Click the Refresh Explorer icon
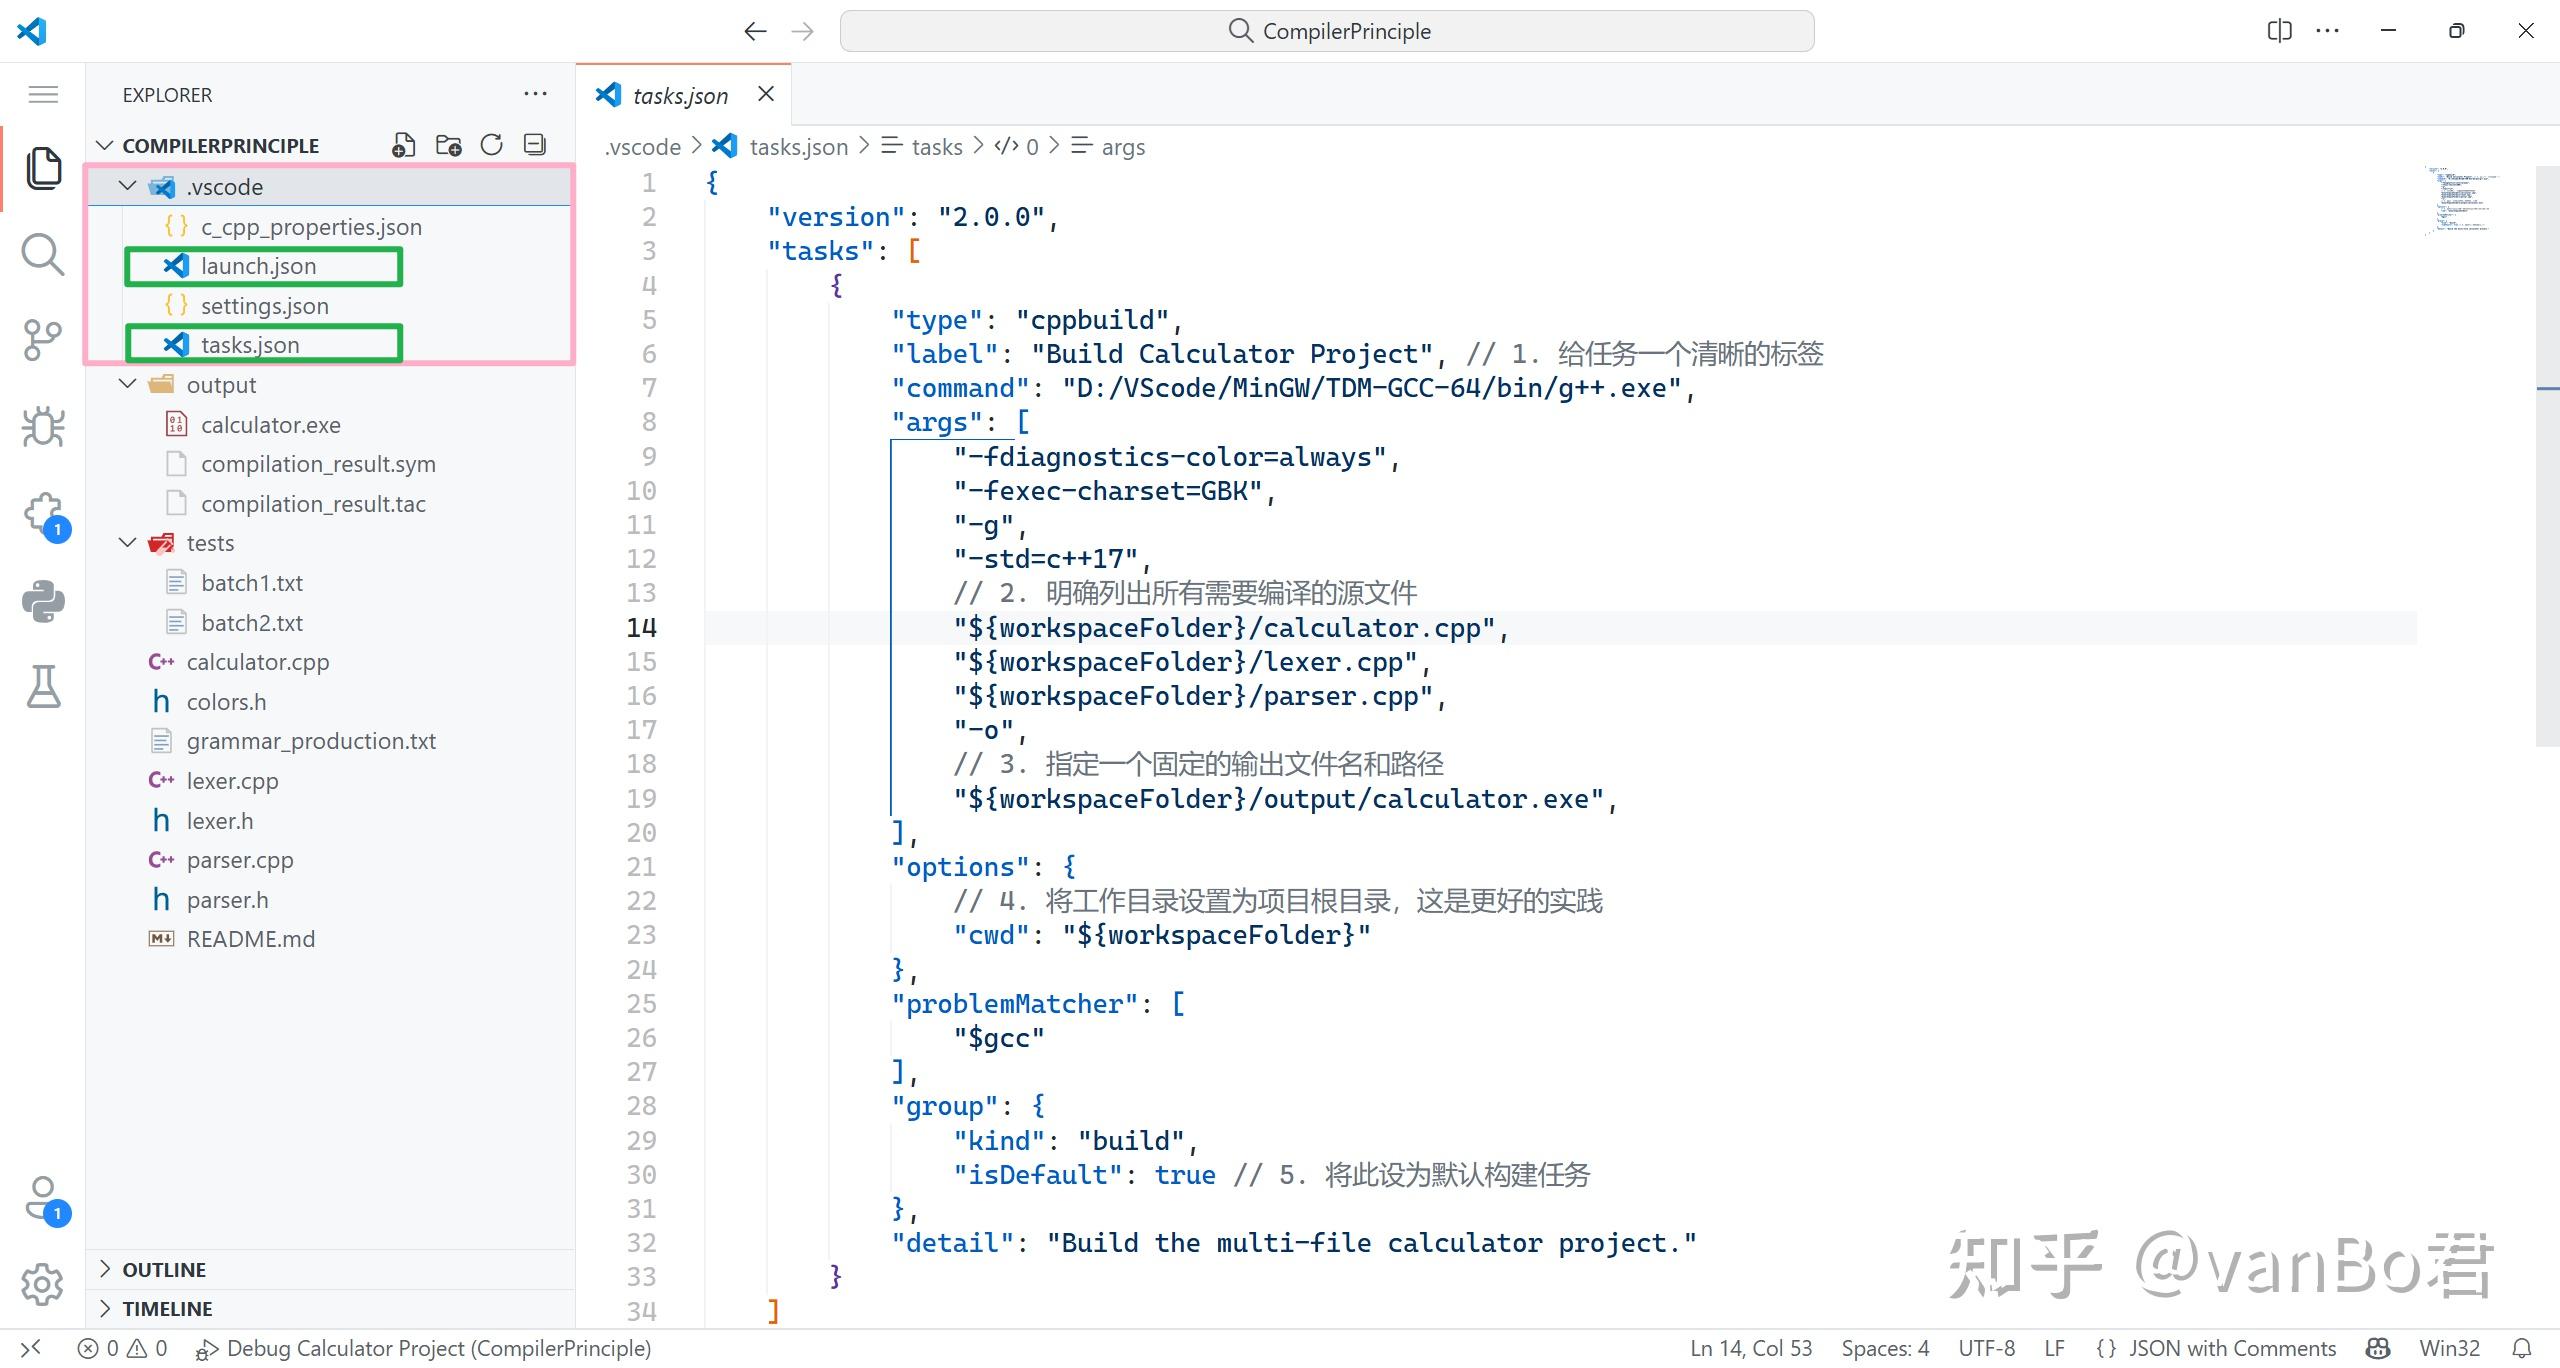This screenshot has width=2560, height=1368. (491, 144)
